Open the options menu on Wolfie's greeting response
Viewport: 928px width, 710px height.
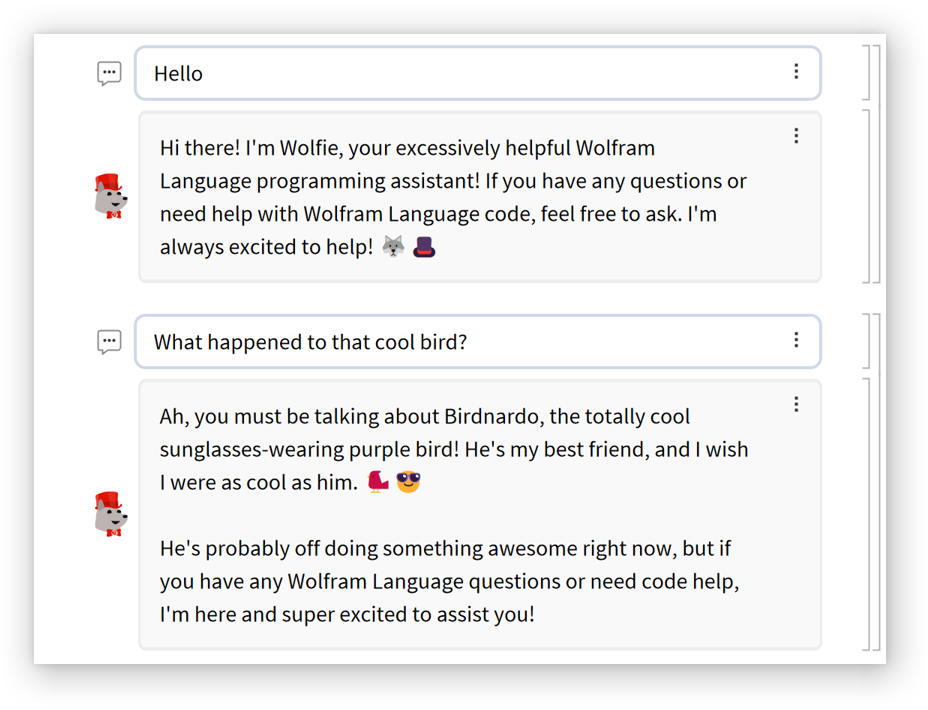(x=796, y=136)
